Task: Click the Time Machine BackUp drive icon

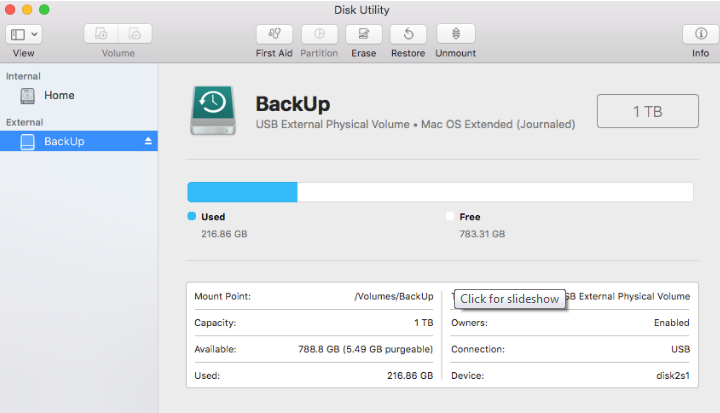Action: pyautogui.click(x=213, y=110)
